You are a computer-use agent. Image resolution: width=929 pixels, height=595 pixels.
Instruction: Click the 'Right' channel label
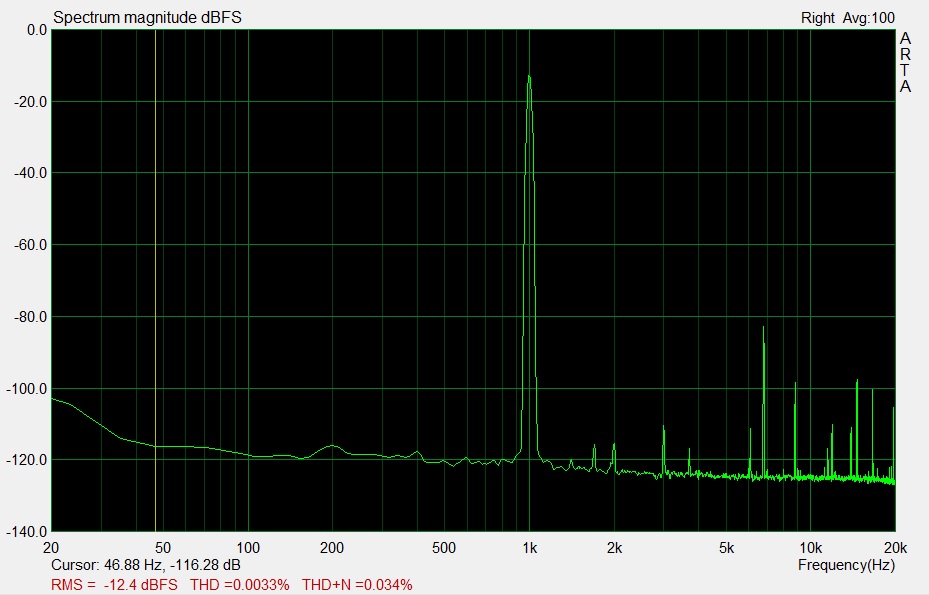click(x=818, y=18)
